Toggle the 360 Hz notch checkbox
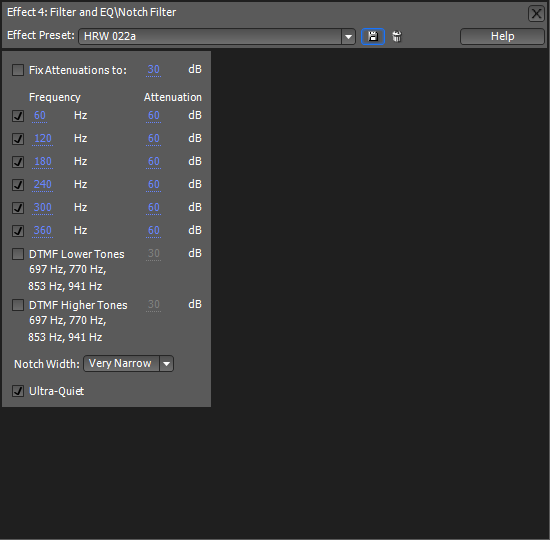Viewport: 550px width, 540px height. pyautogui.click(x=18, y=231)
